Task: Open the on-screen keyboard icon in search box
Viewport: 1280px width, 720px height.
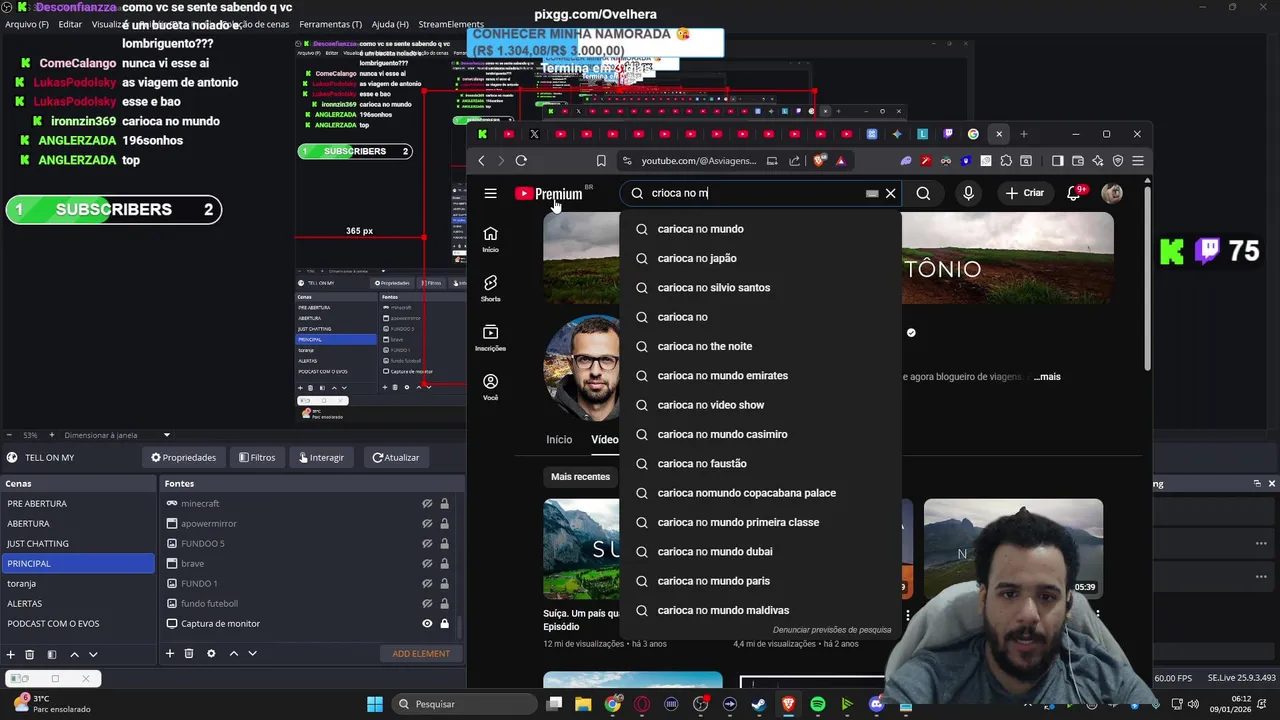Action: point(872,193)
